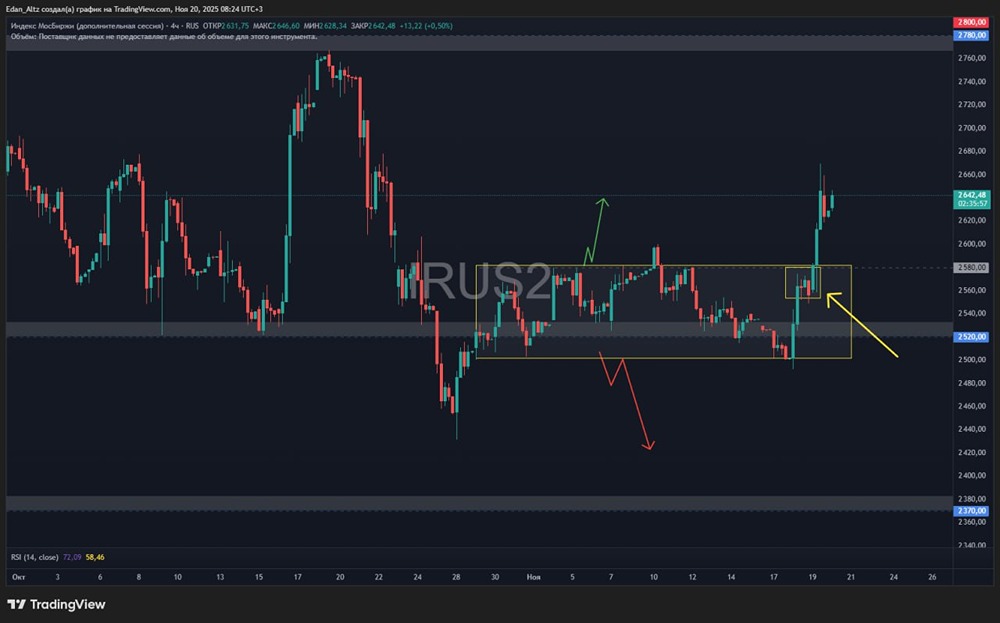Click the 2460,00 price axis label
1000x623 pixels.
pos(972,406)
